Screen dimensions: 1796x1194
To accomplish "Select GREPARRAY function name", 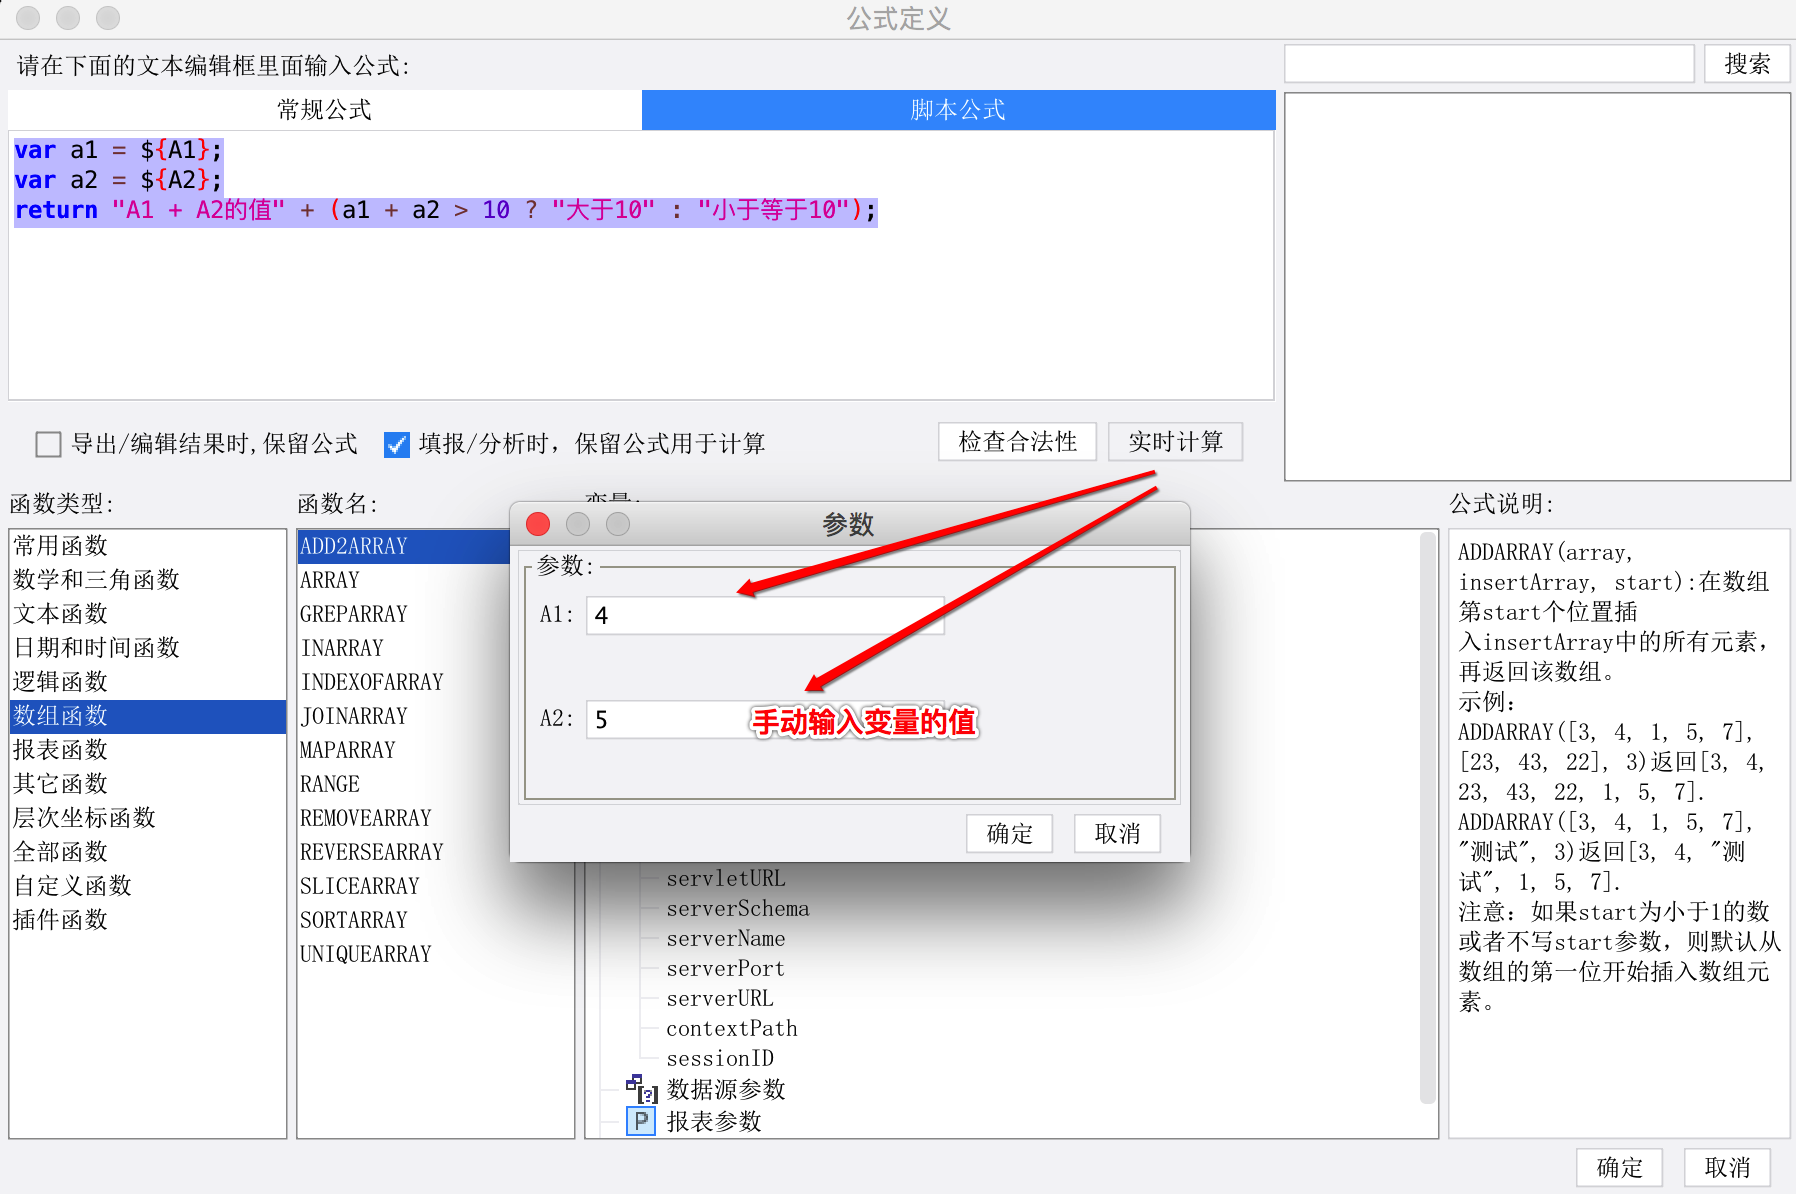I will 404,614.
